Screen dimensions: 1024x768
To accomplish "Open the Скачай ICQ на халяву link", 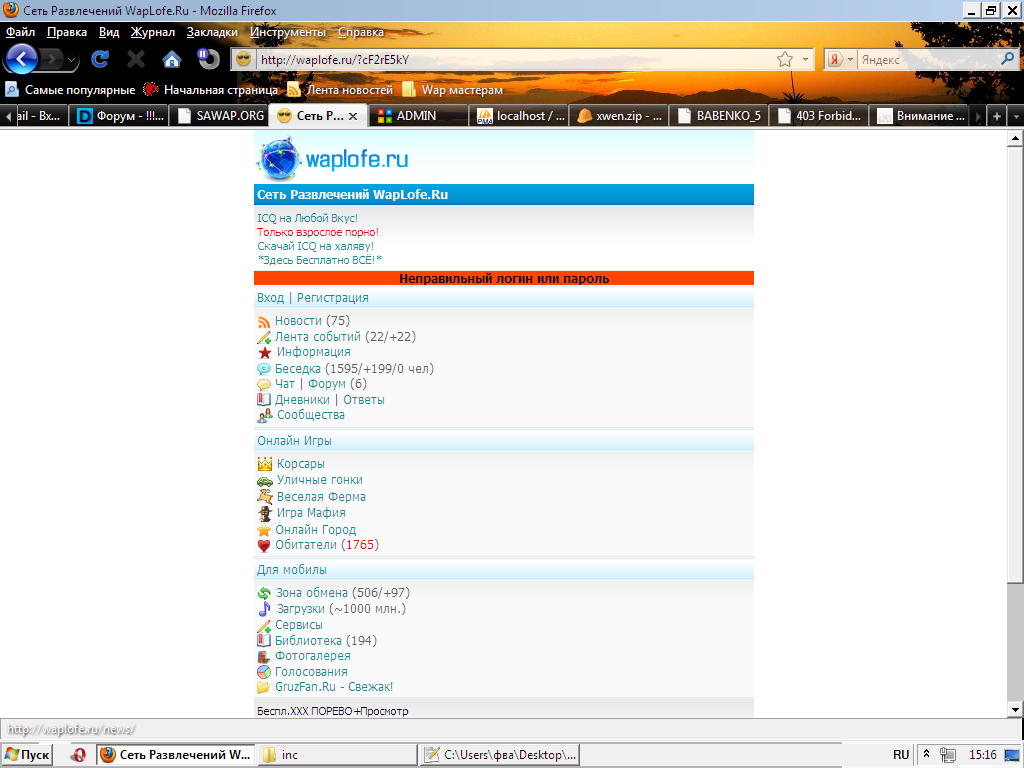I will tap(315, 246).
